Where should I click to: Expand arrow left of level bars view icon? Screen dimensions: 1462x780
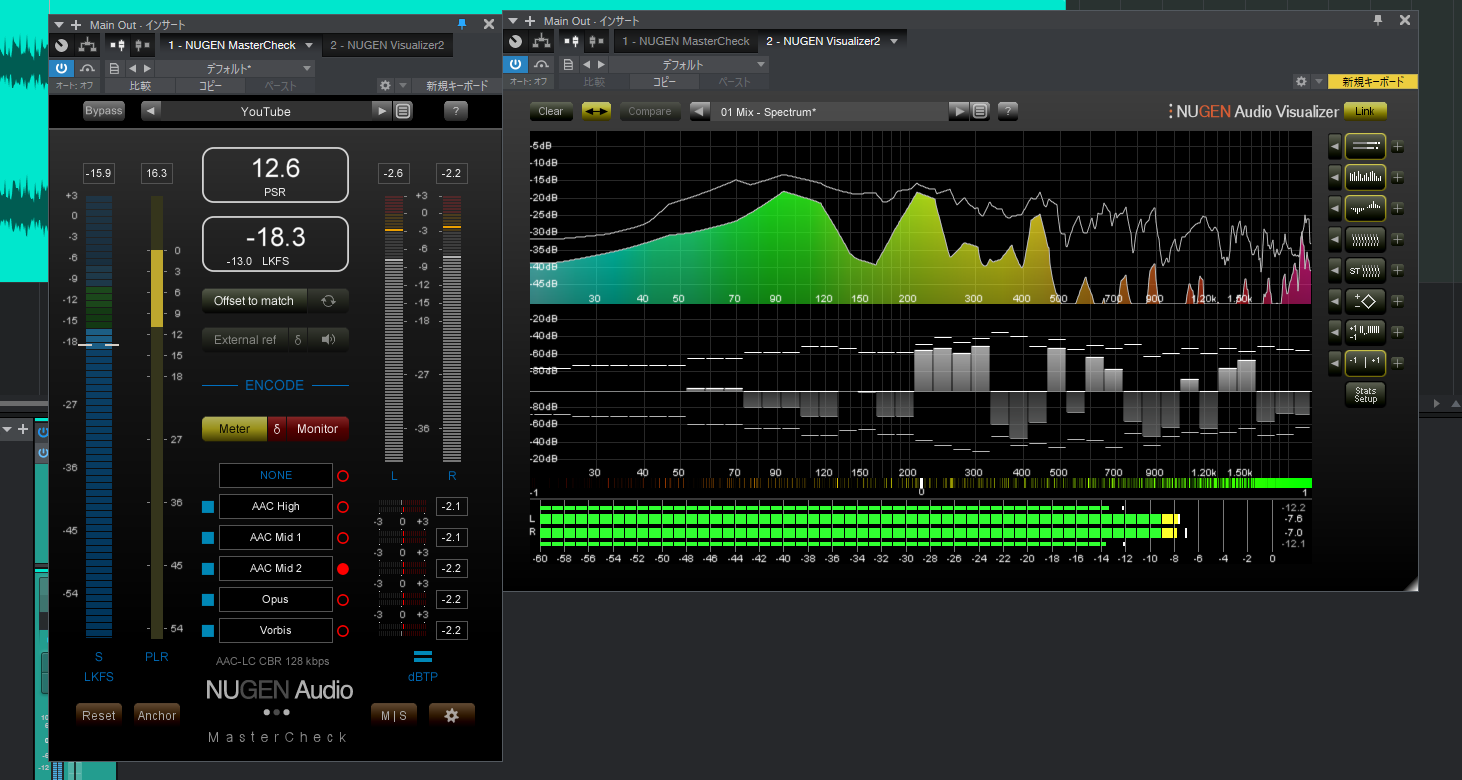click(1335, 147)
